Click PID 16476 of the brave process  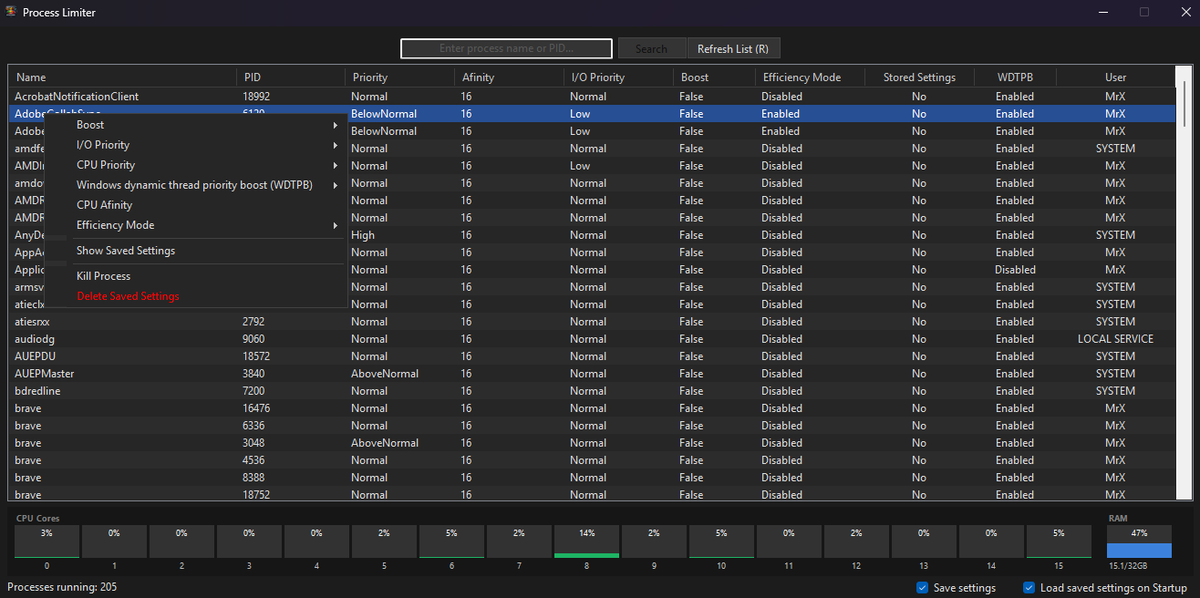coord(256,408)
